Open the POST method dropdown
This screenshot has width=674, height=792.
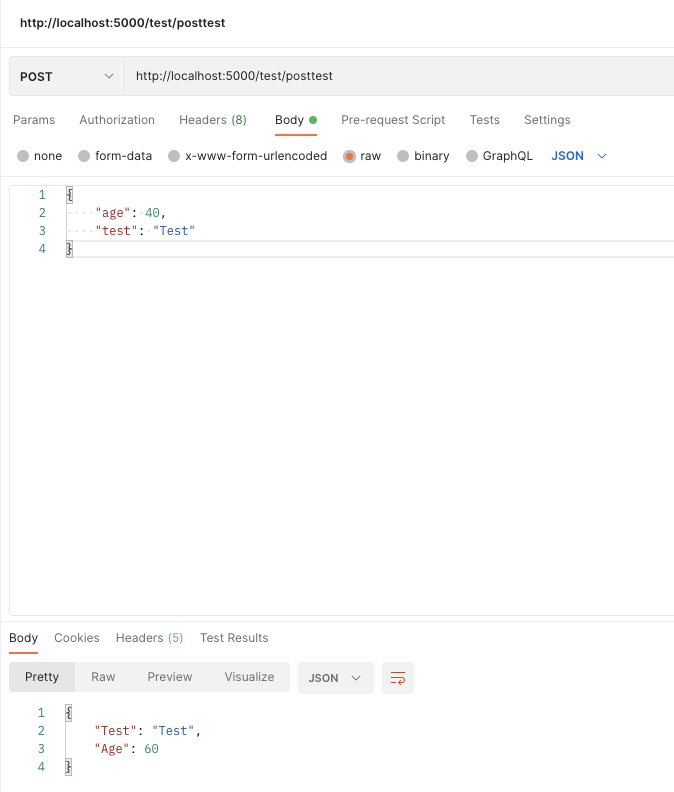(x=67, y=76)
